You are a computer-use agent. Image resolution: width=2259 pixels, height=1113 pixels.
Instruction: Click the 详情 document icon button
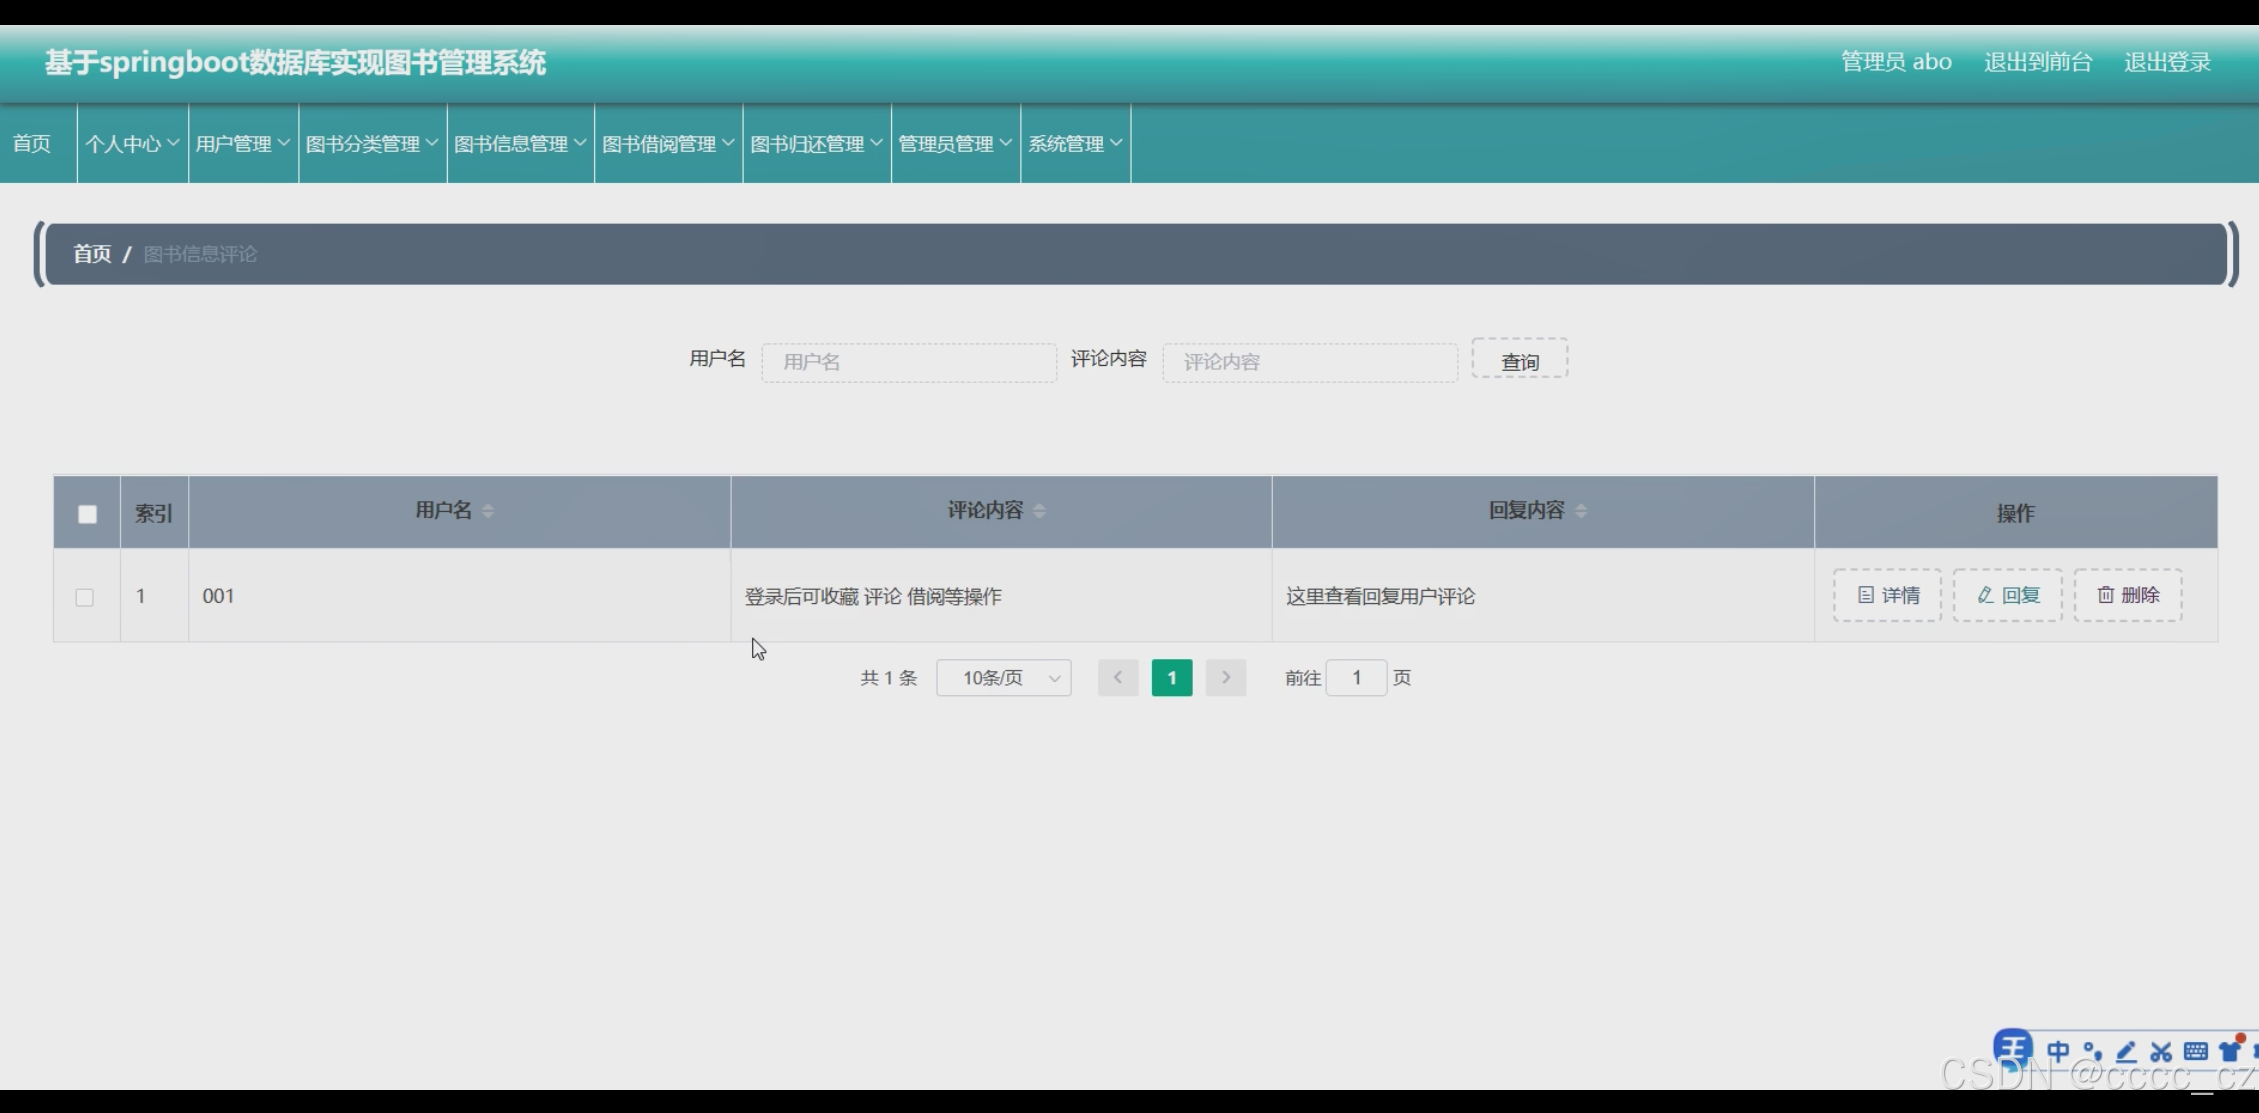point(1887,596)
